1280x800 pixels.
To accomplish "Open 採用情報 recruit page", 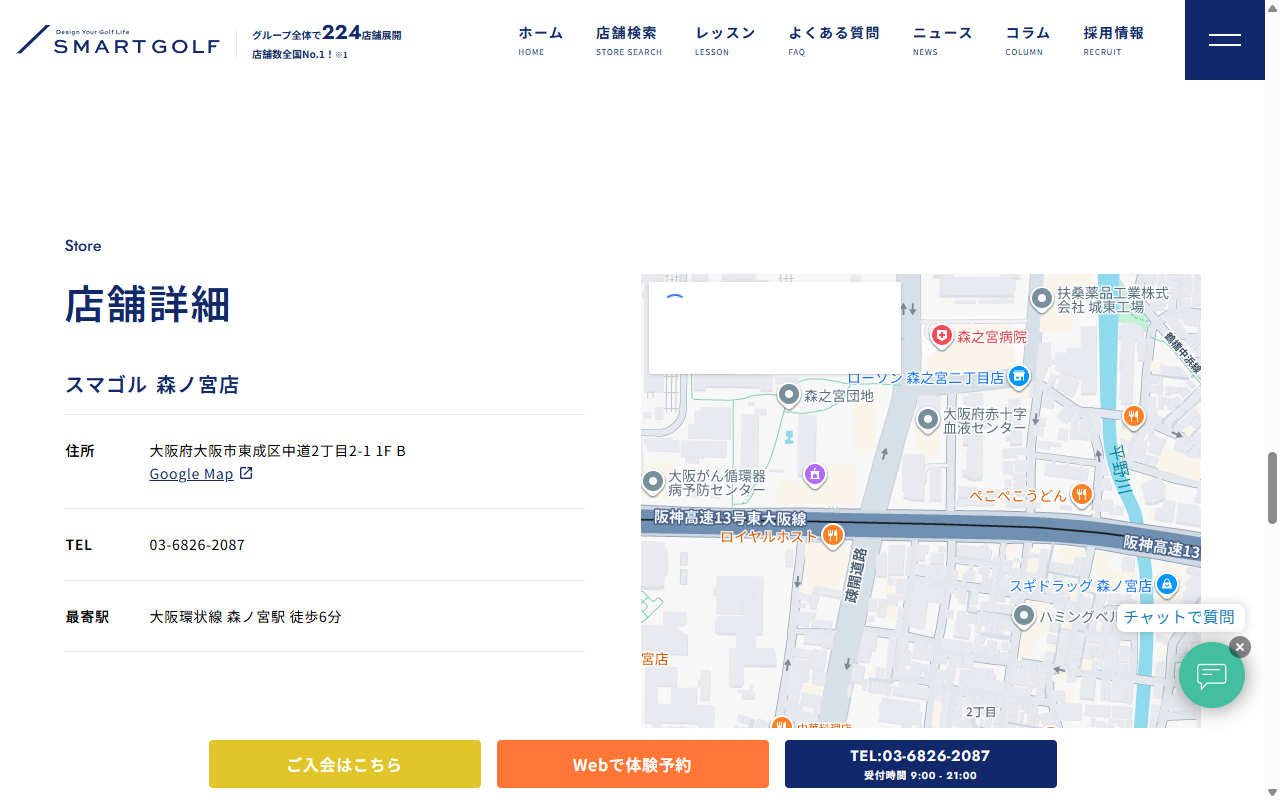I will tap(1114, 40).
